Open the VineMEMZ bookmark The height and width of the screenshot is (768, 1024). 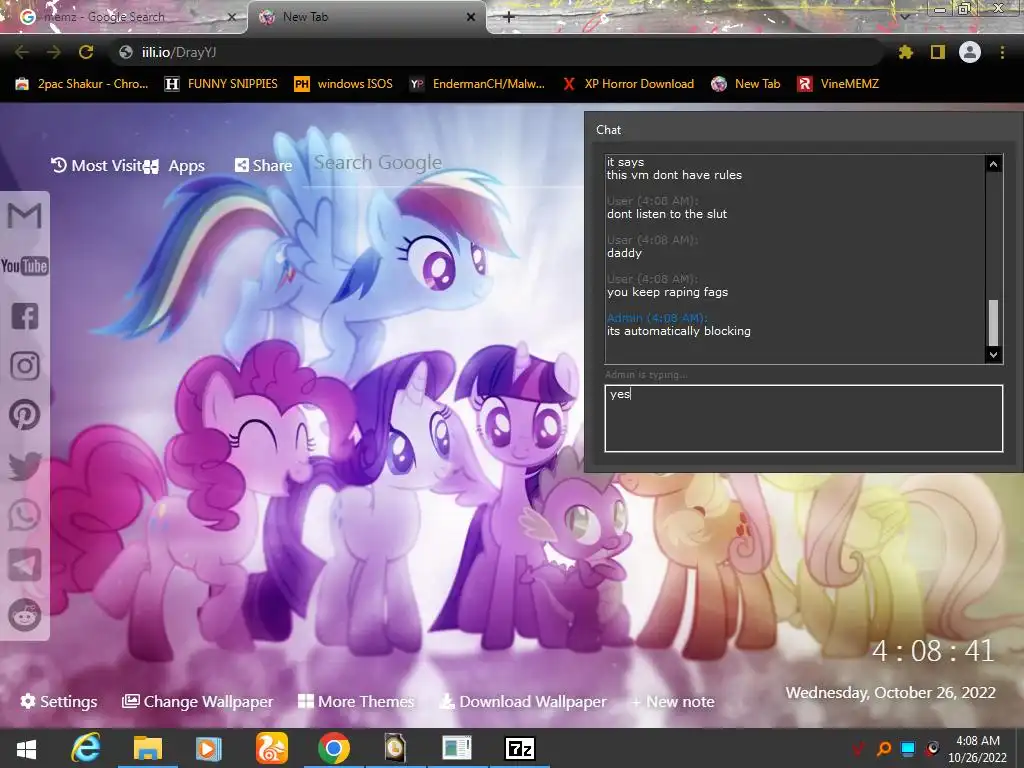(x=839, y=84)
